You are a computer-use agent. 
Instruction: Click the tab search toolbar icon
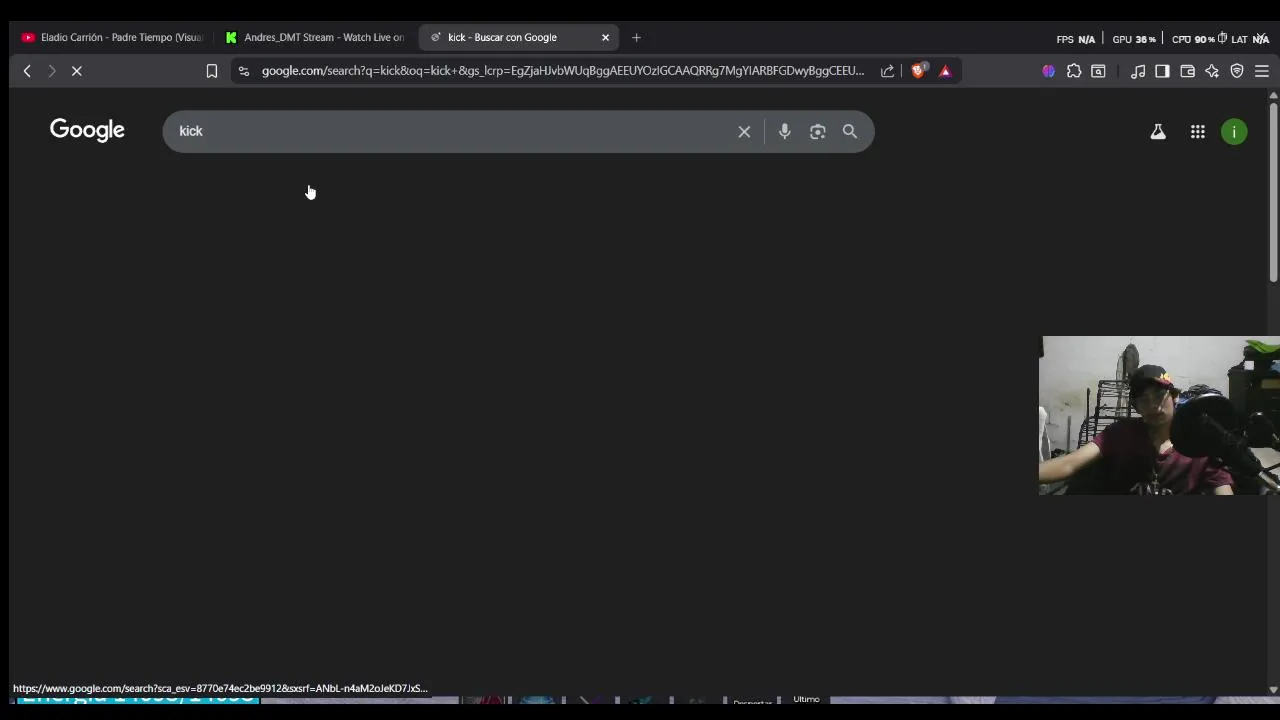[x=1098, y=71]
